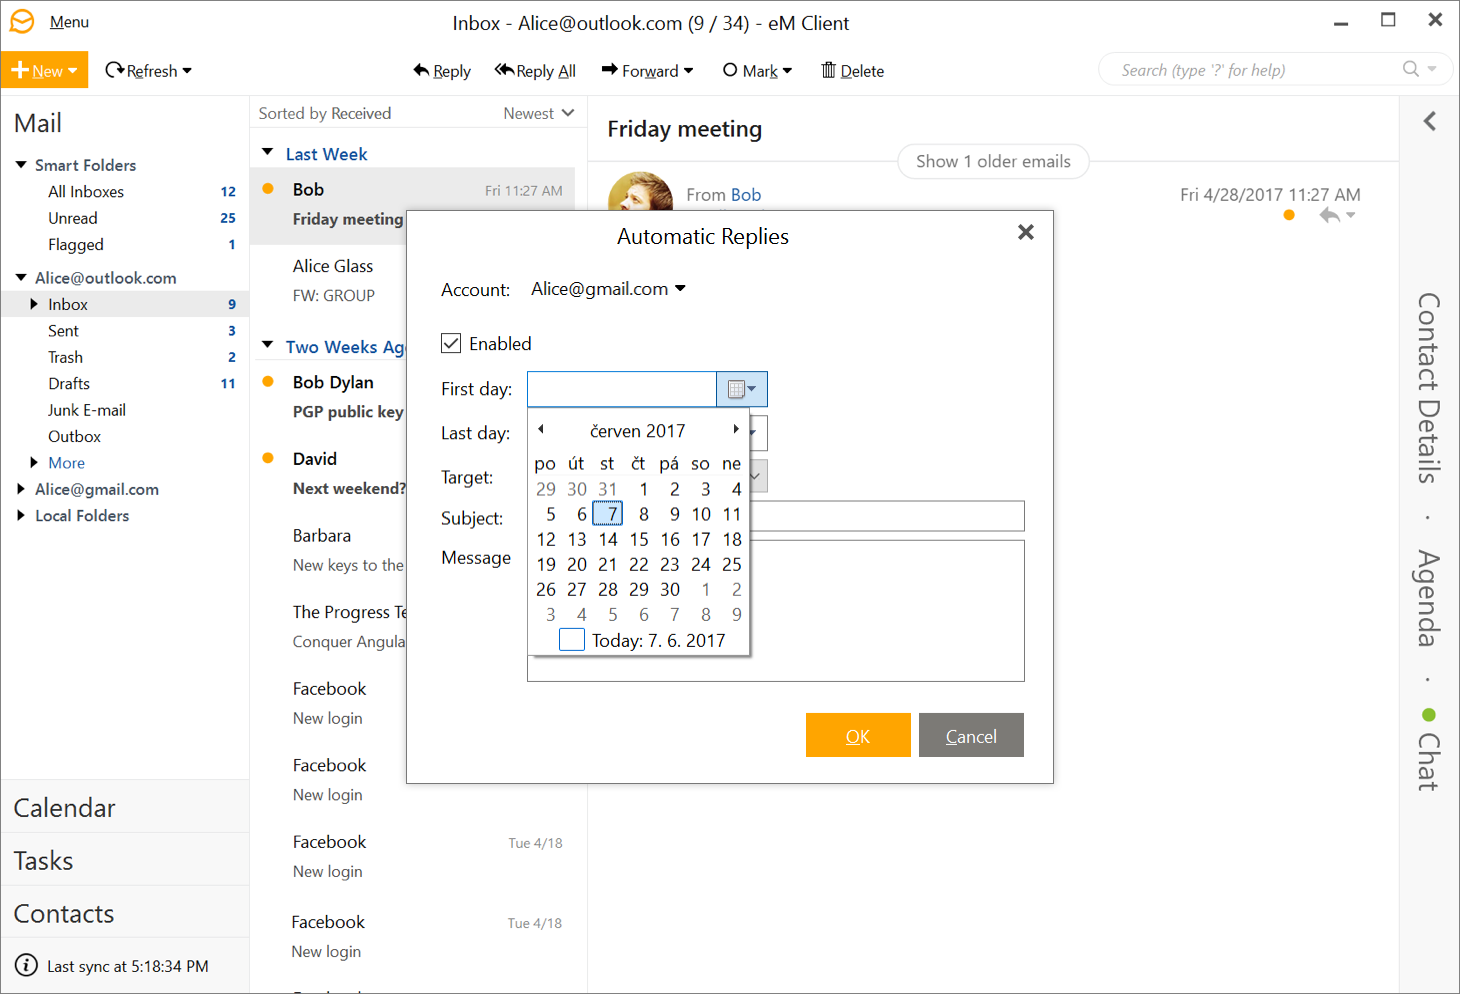Click the Delete trash icon
Image resolution: width=1460 pixels, height=994 pixels.
(x=828, y=70)
